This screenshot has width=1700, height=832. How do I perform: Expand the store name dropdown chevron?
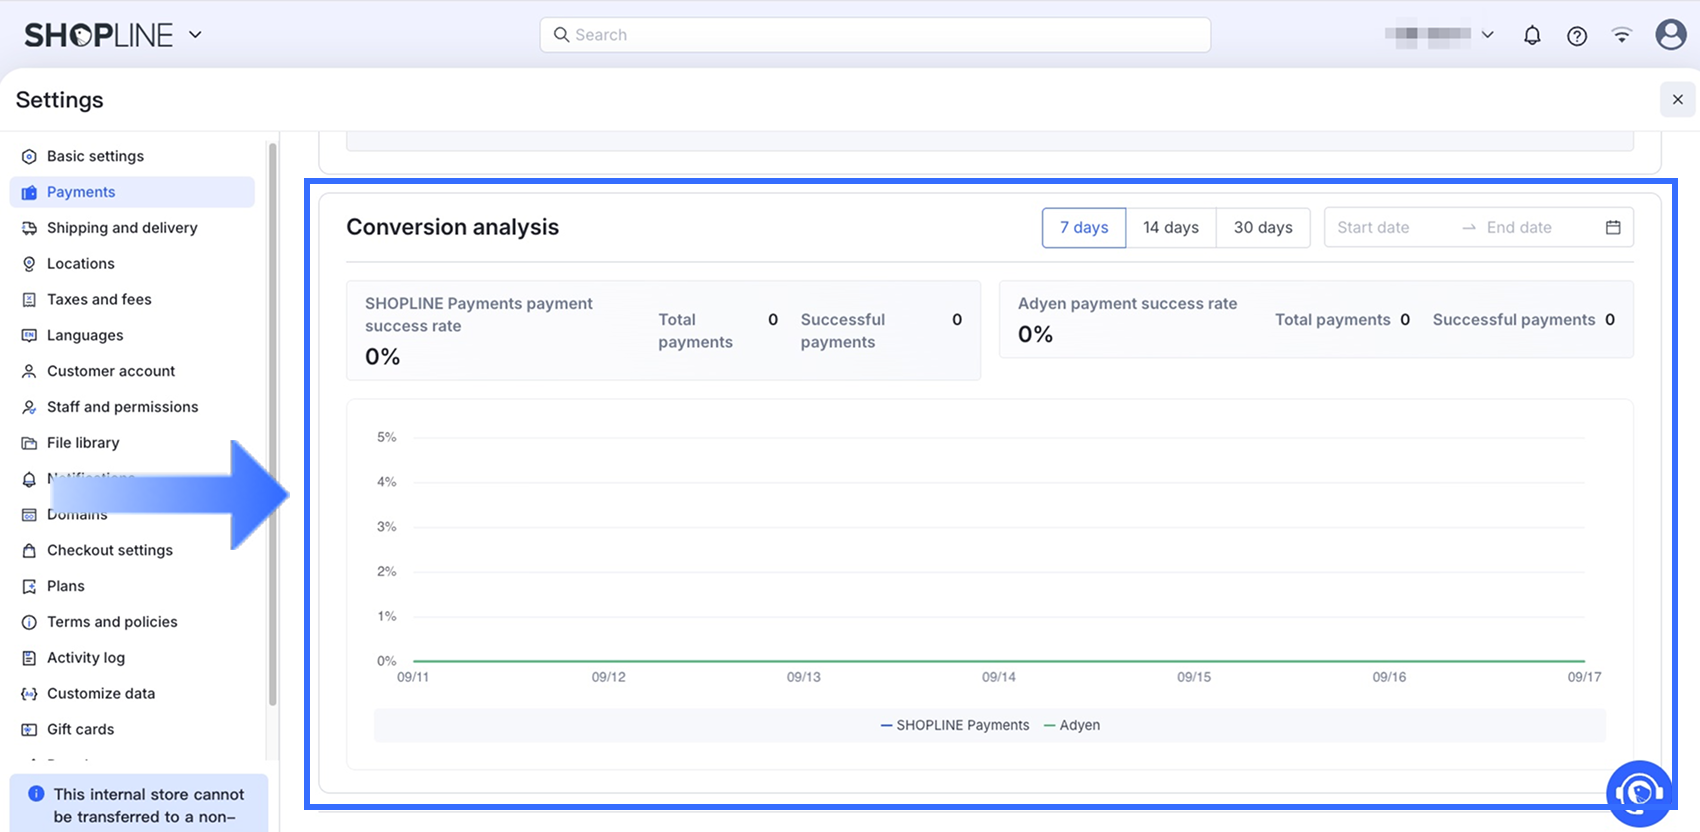1487,35
